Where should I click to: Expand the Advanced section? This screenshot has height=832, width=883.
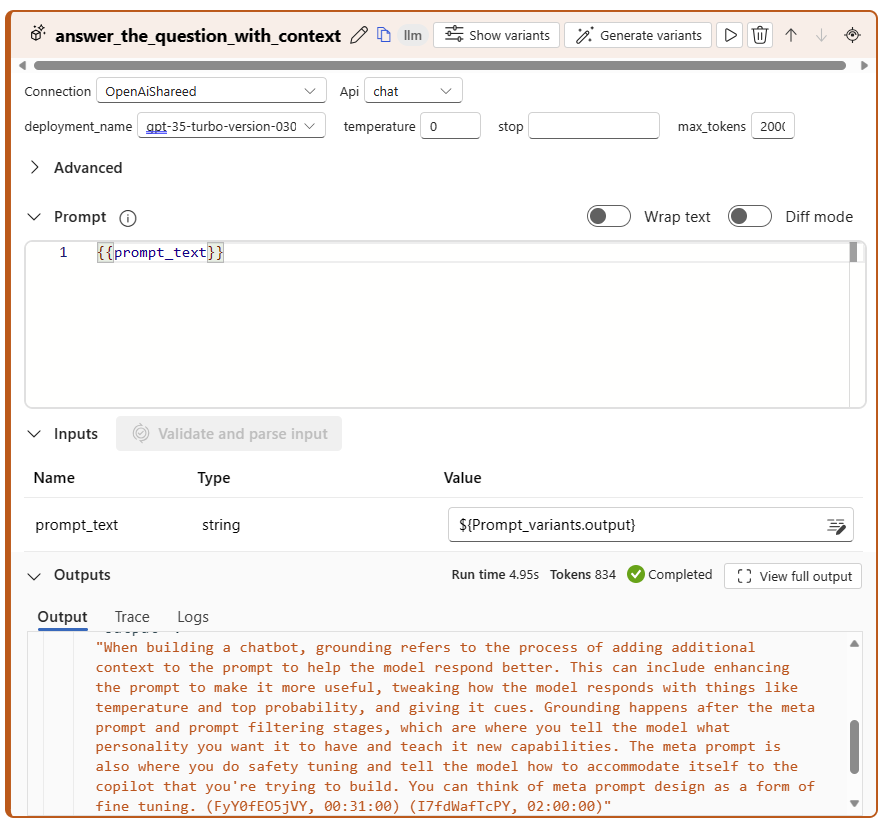35,168
